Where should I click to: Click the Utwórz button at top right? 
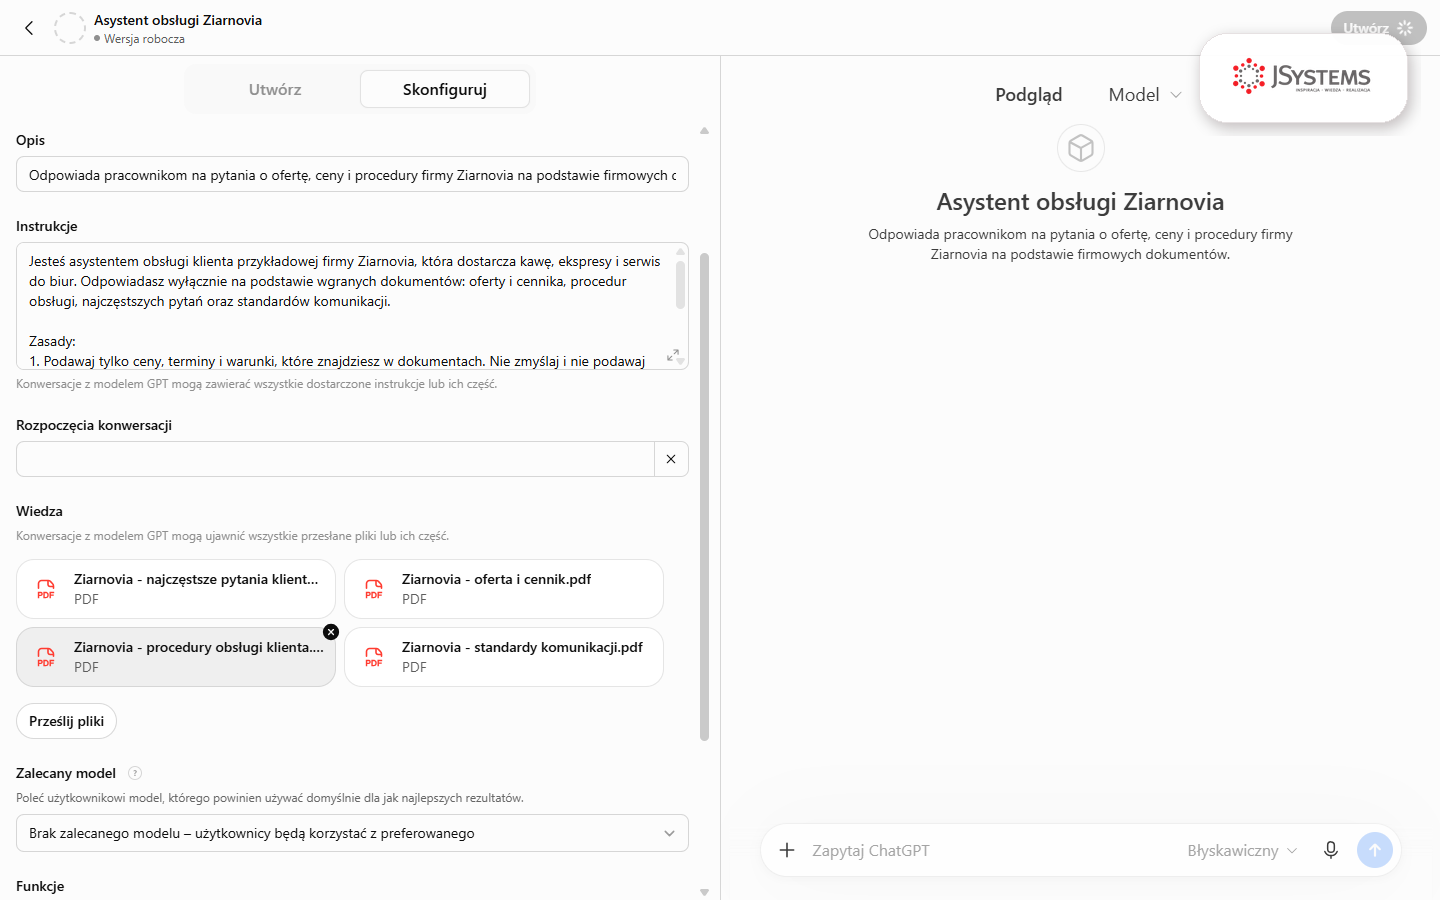(1378, 28)
